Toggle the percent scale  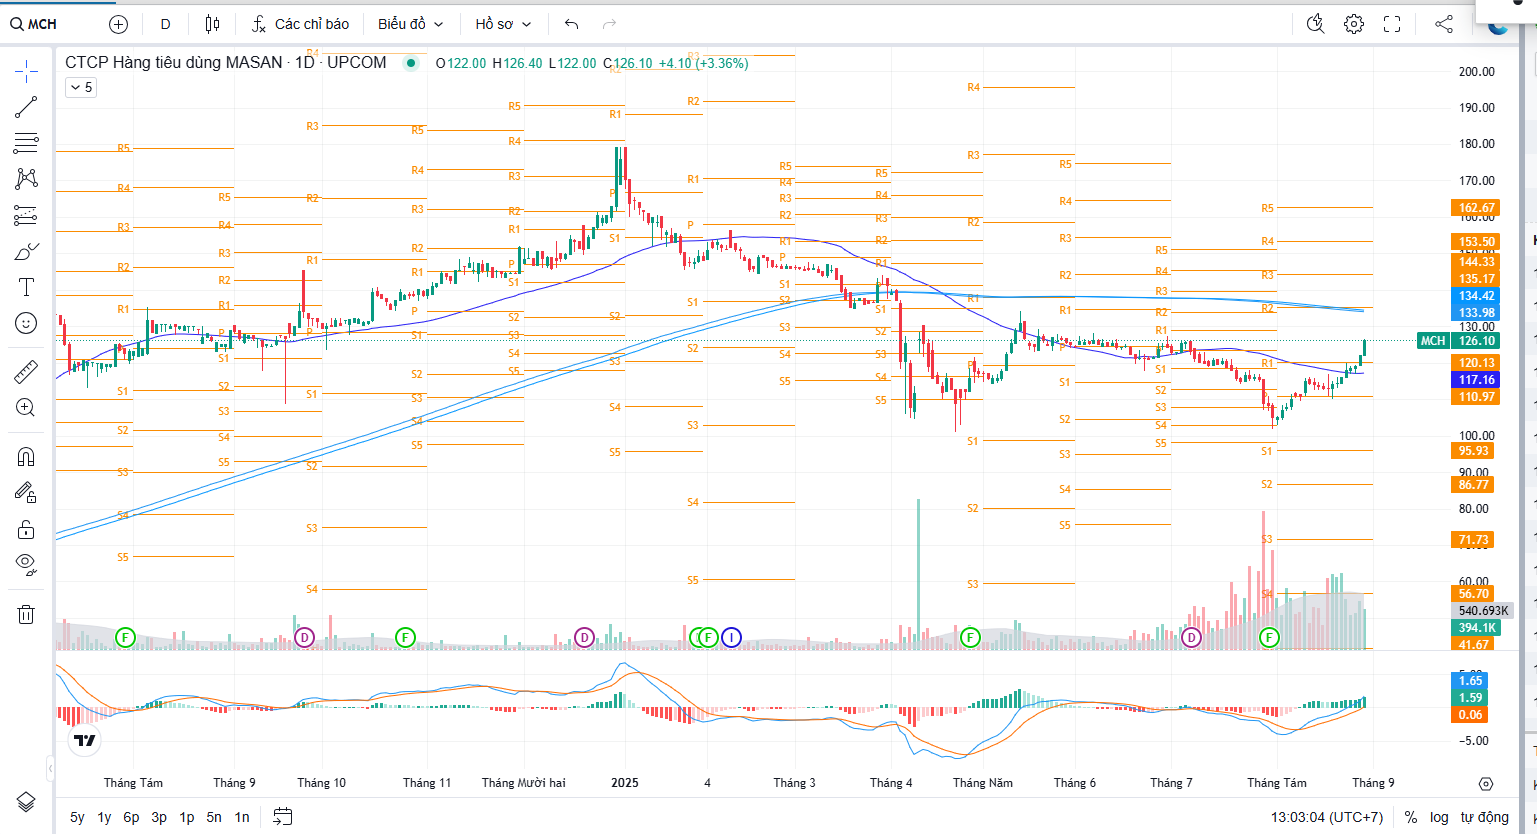(1411, 817)
